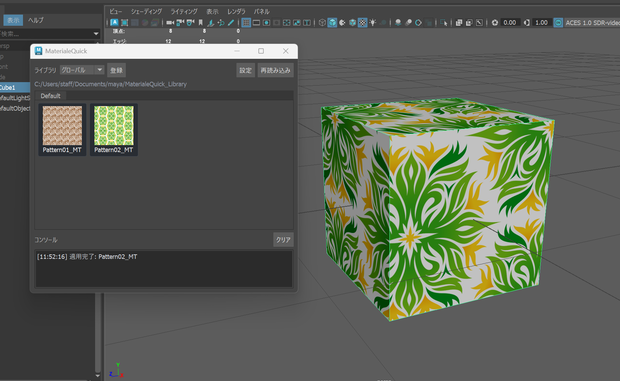Screen dimensions: 620x381
Task: Open the 表示 viewport menu
Action: click(x=212, y=11)
